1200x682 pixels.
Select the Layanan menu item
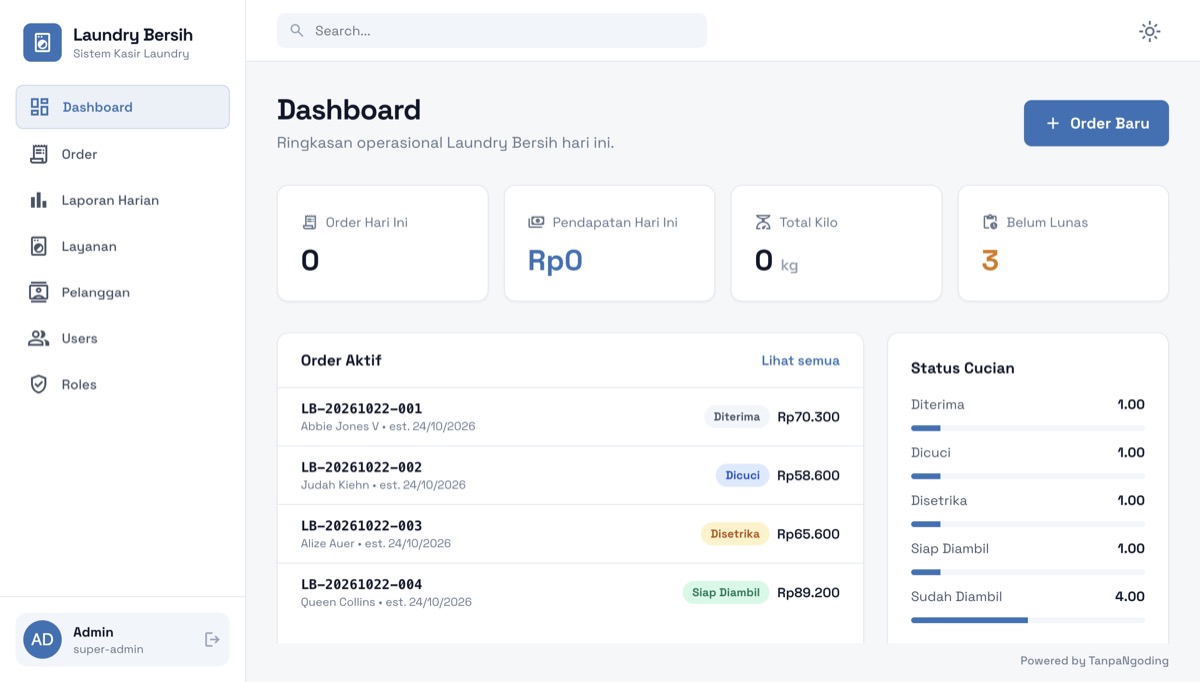tap(123, 246)
